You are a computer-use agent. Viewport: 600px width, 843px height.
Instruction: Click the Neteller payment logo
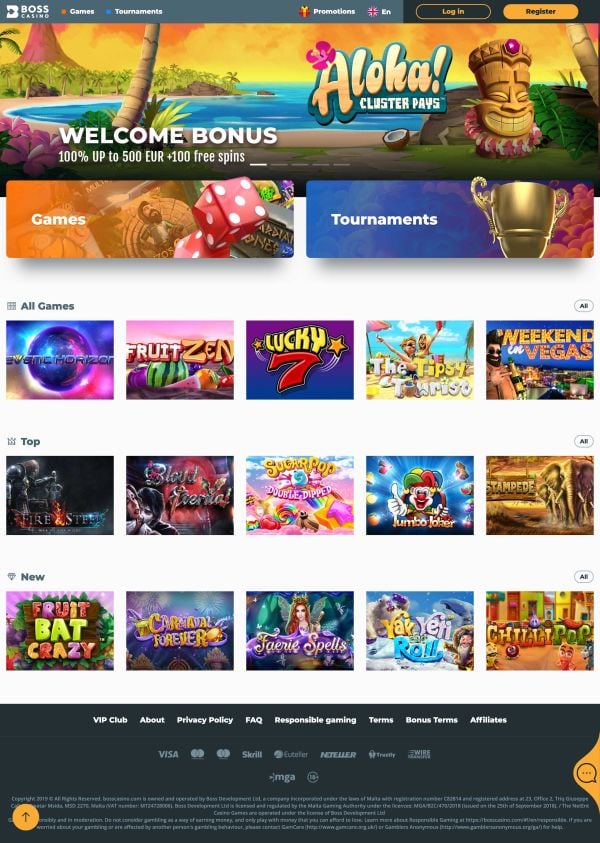pyautogui.click(x=338, y=755)
